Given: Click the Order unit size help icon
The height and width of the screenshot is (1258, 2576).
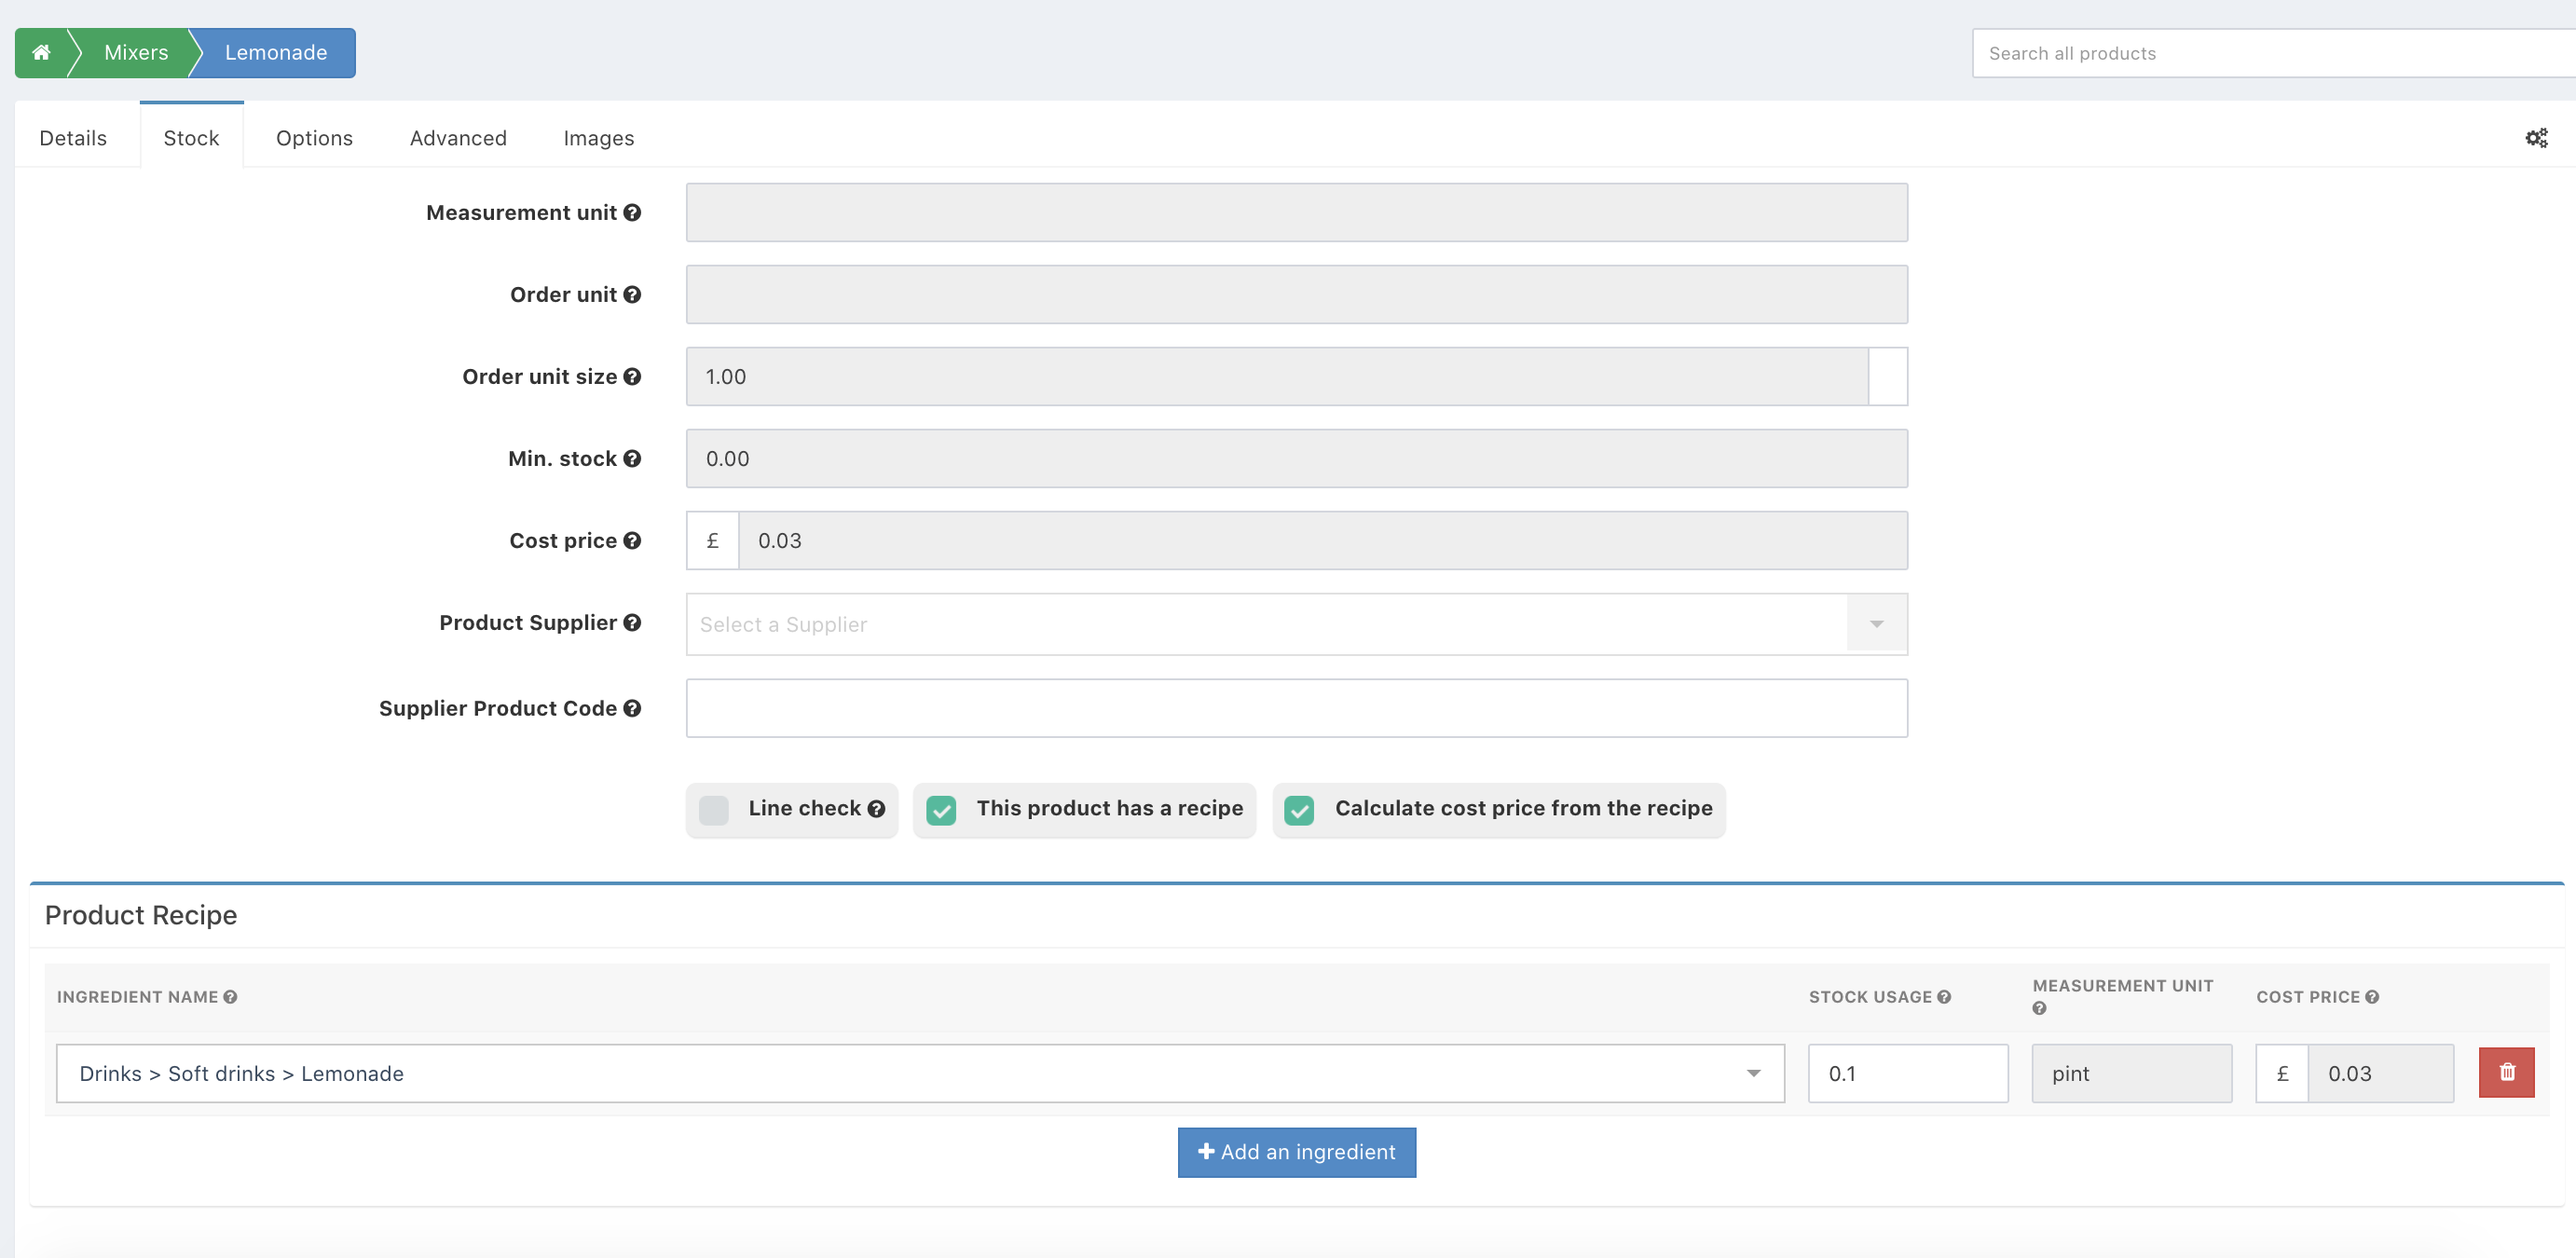Looking at the screenshot, I should click(632, 376).
